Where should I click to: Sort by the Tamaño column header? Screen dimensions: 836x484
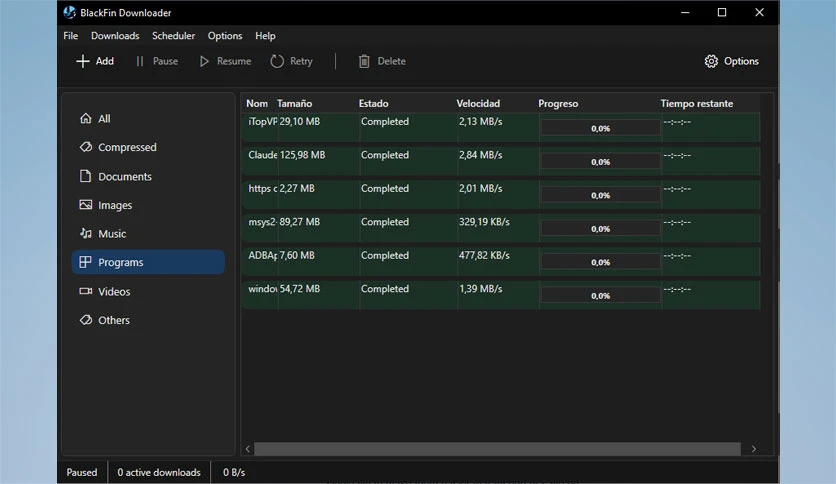coord(294,103)
